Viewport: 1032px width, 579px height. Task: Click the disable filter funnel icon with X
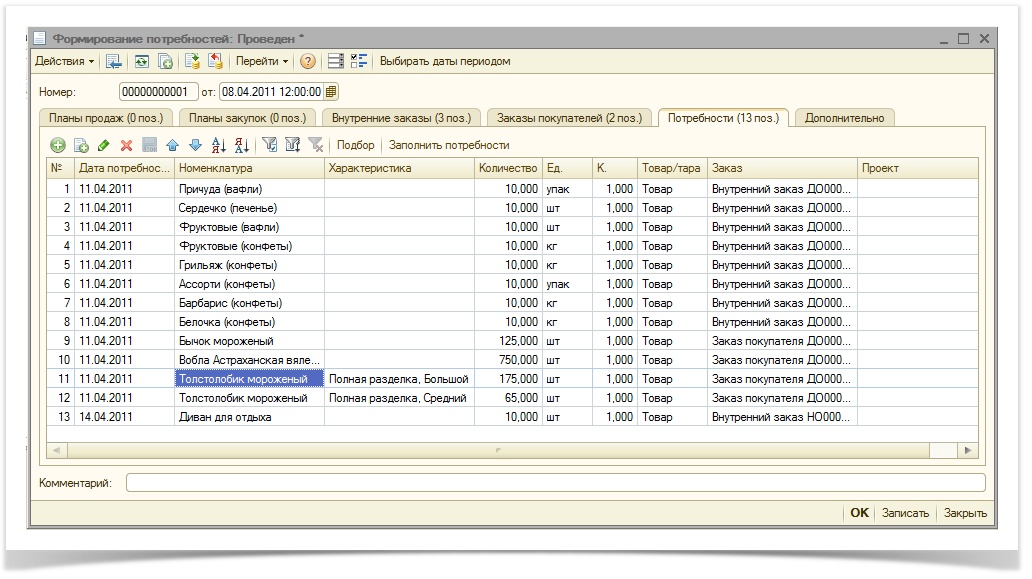[x=316, y=145]
